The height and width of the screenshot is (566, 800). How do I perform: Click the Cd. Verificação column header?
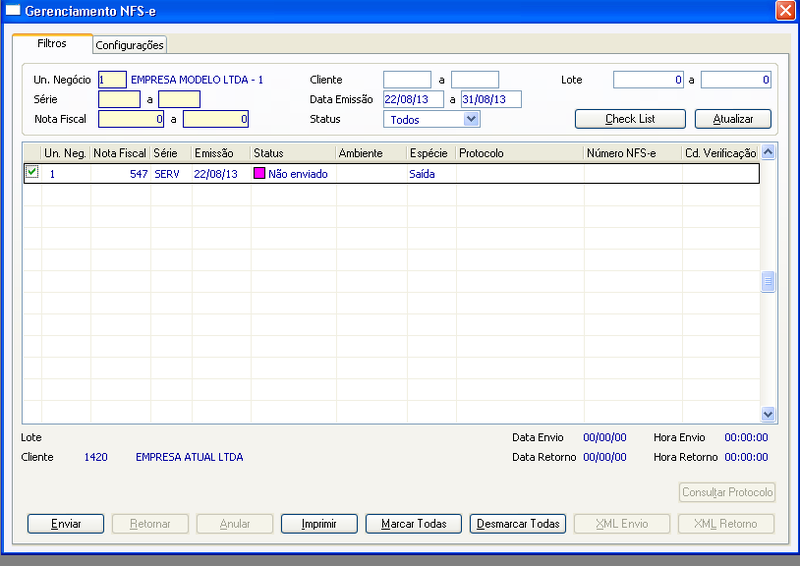(x=720, y=153)
